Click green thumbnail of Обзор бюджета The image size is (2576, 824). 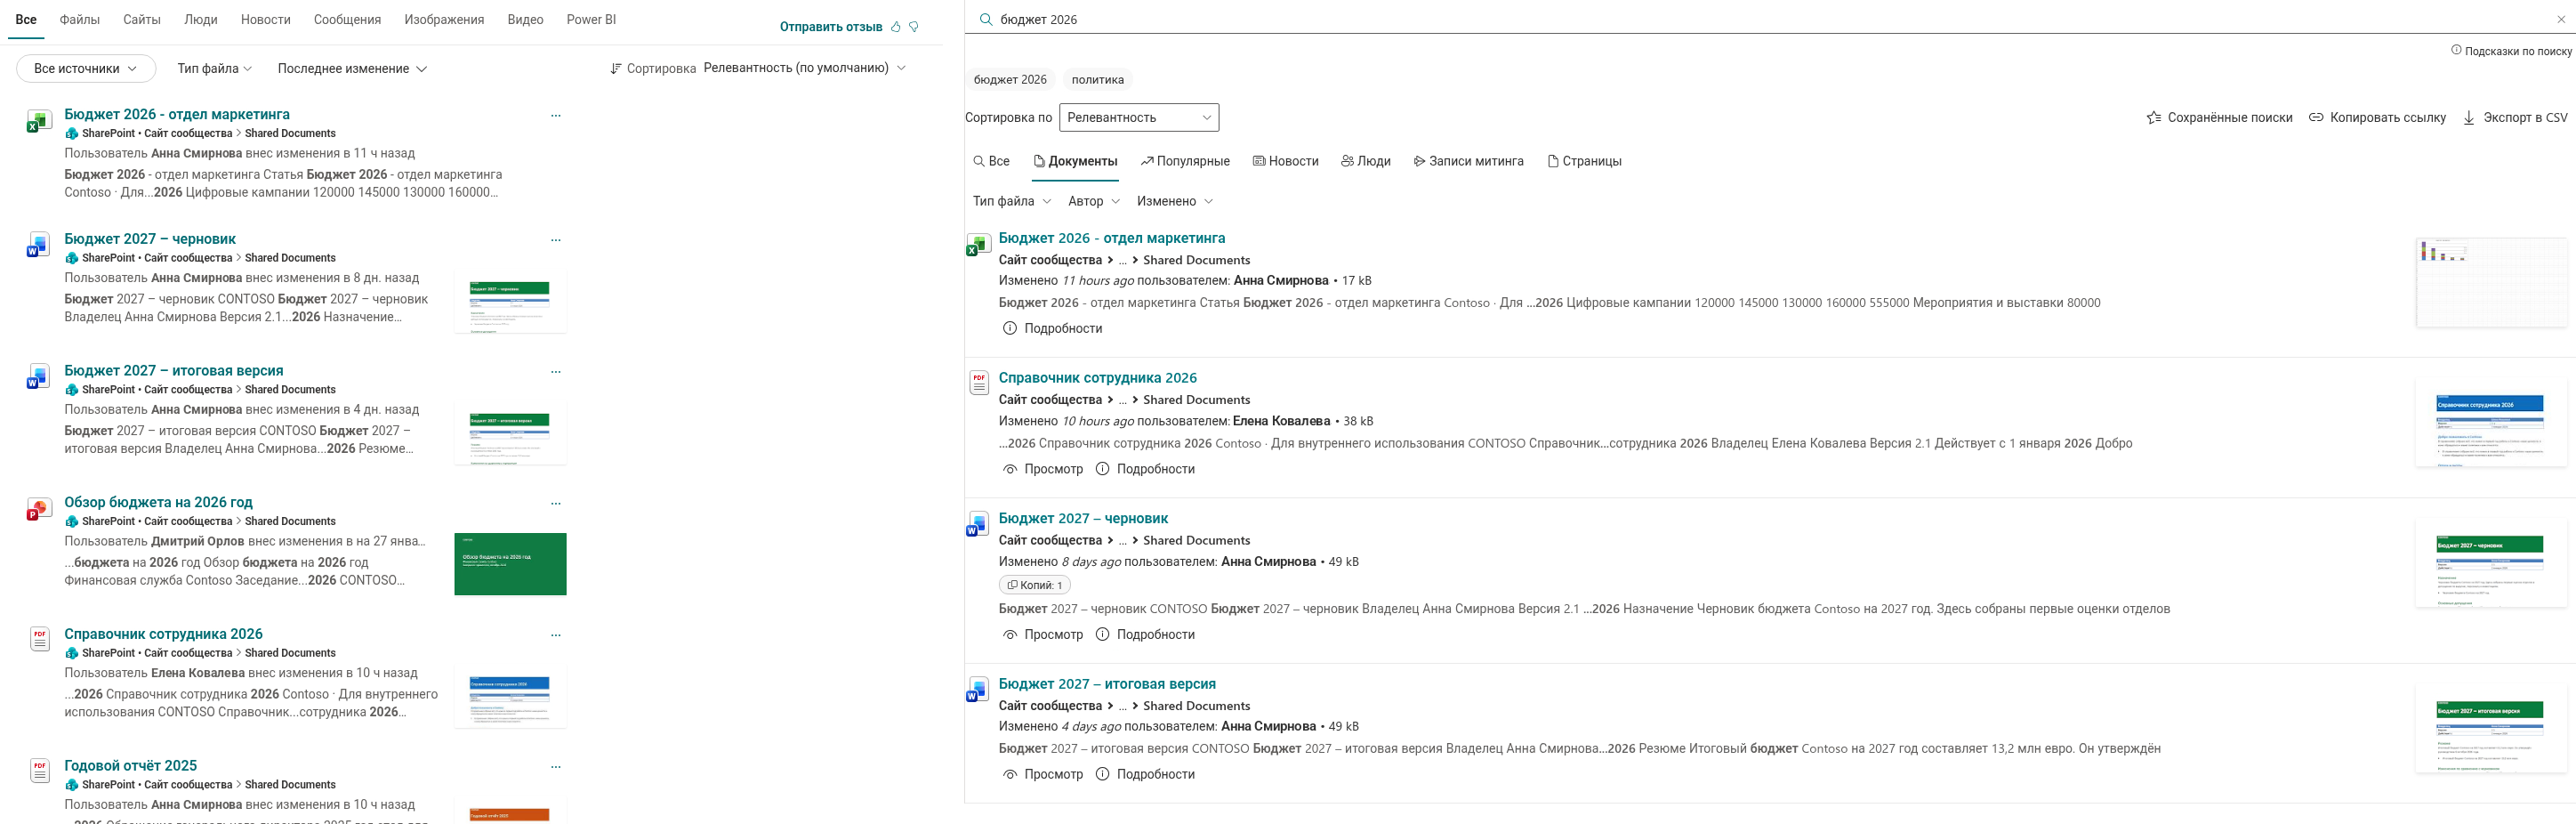[510, 564]
